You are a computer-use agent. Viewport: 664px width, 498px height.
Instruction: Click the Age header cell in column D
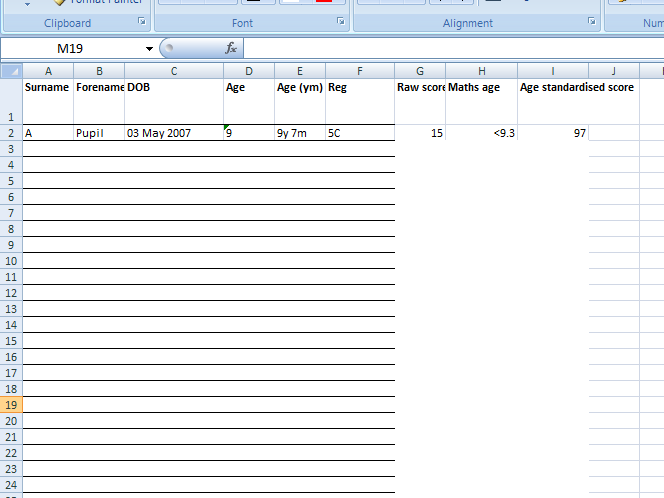point(249,102)
